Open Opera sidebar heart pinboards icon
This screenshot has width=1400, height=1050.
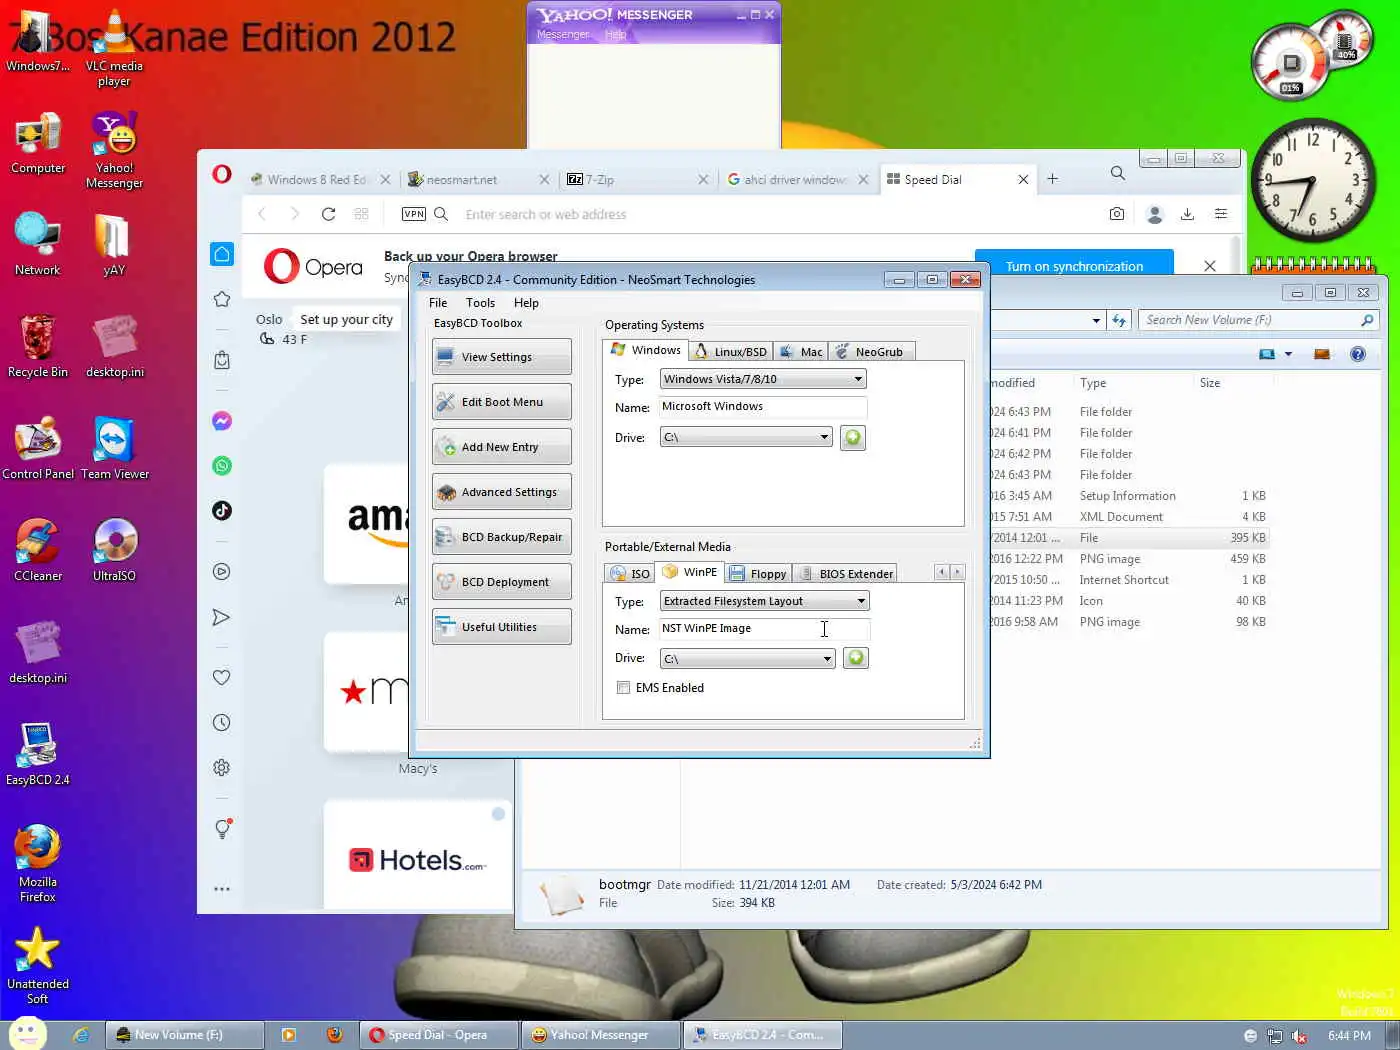222,677
